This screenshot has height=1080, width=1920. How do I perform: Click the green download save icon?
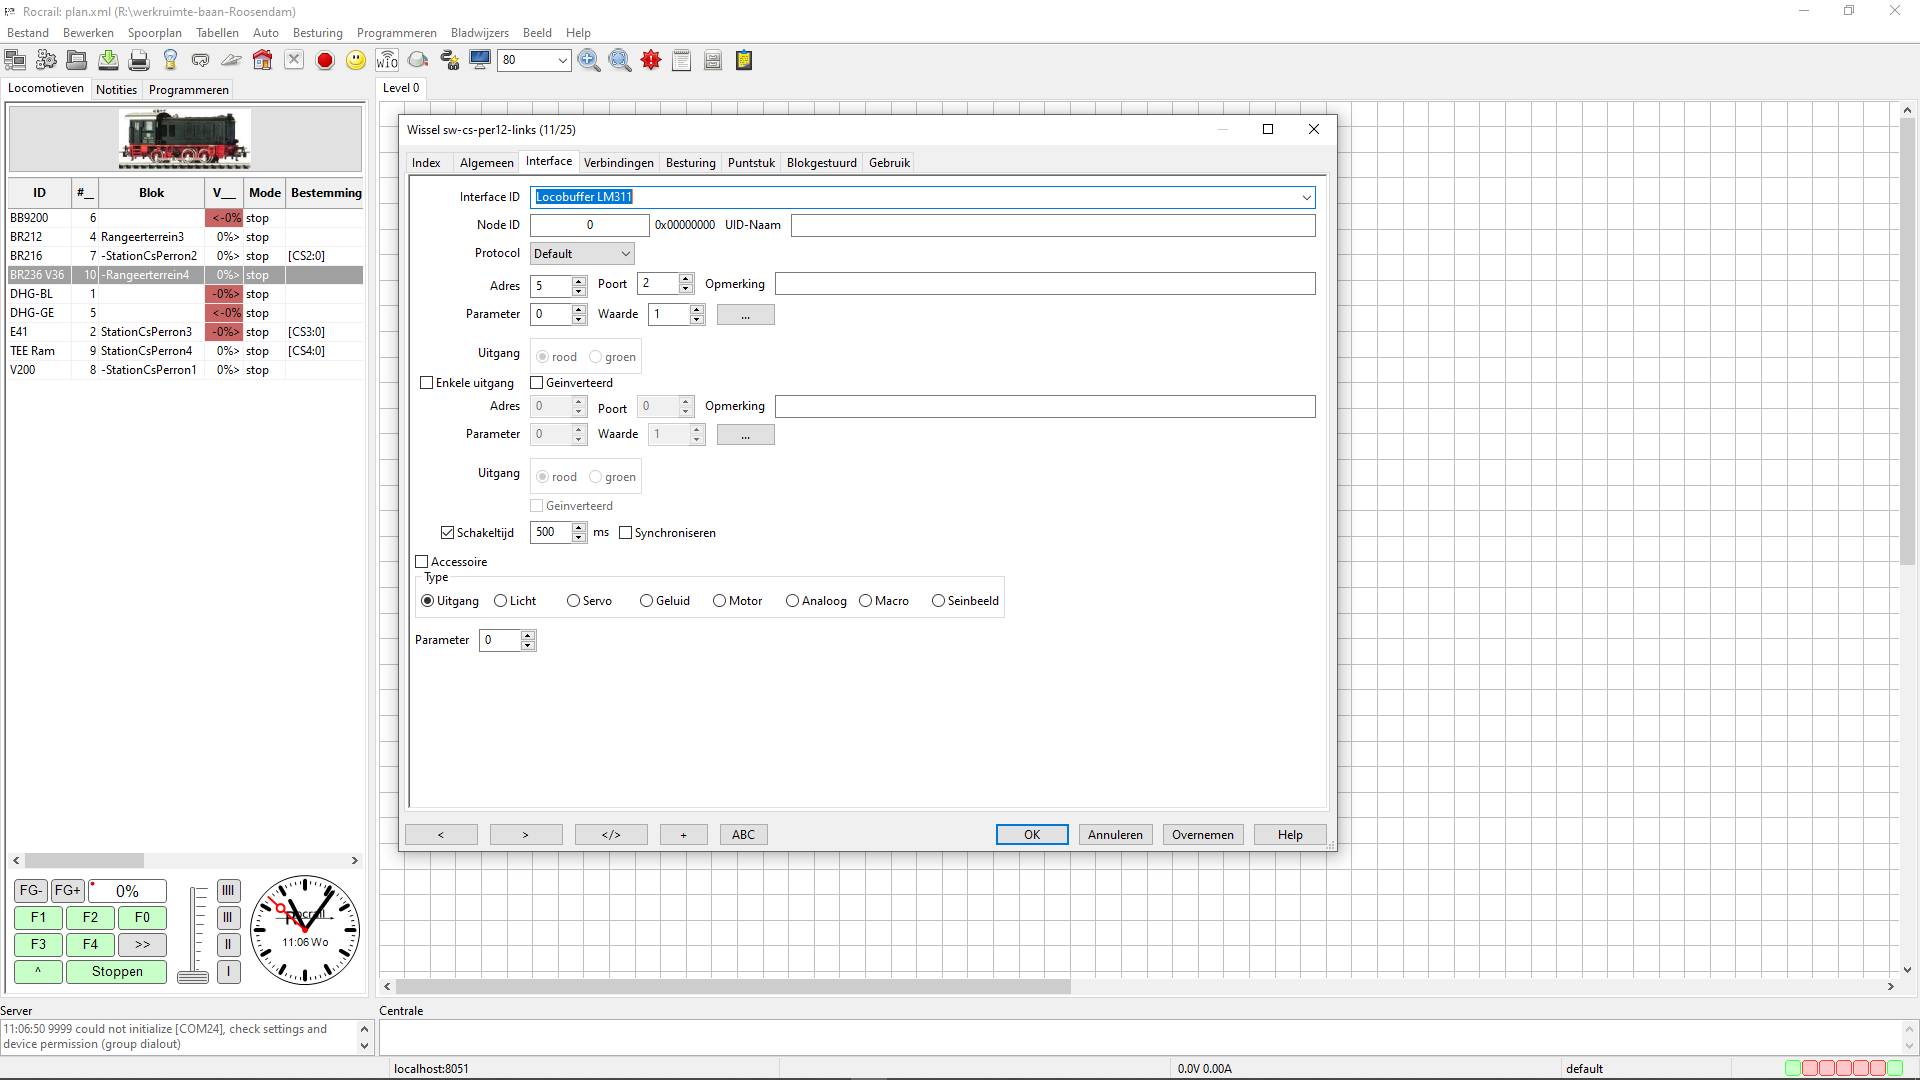[108, 60]
